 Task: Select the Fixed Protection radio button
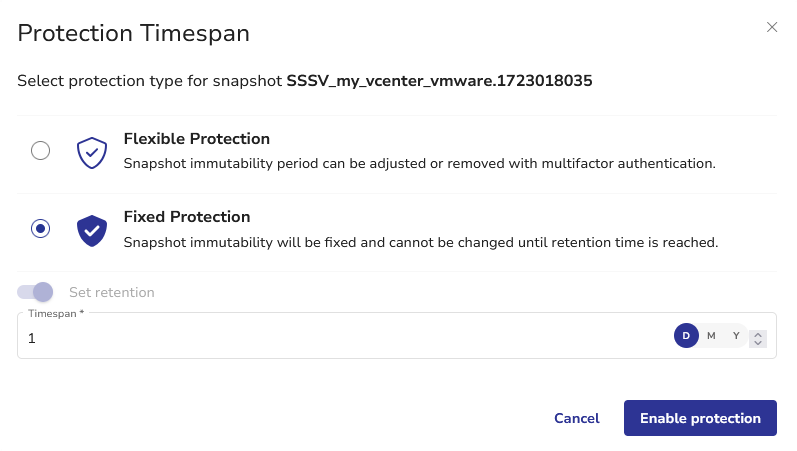click(40, 229)
